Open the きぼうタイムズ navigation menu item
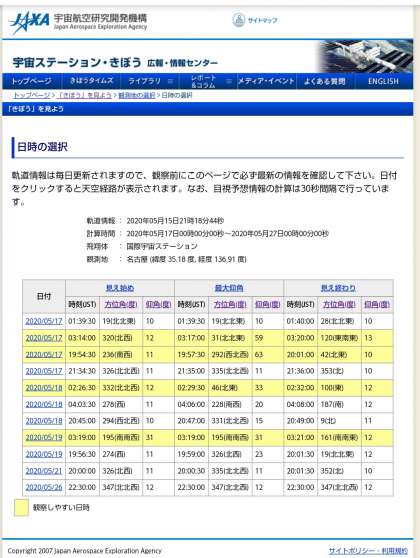Viewport: 420px width, 558px height. coord(91,81)
